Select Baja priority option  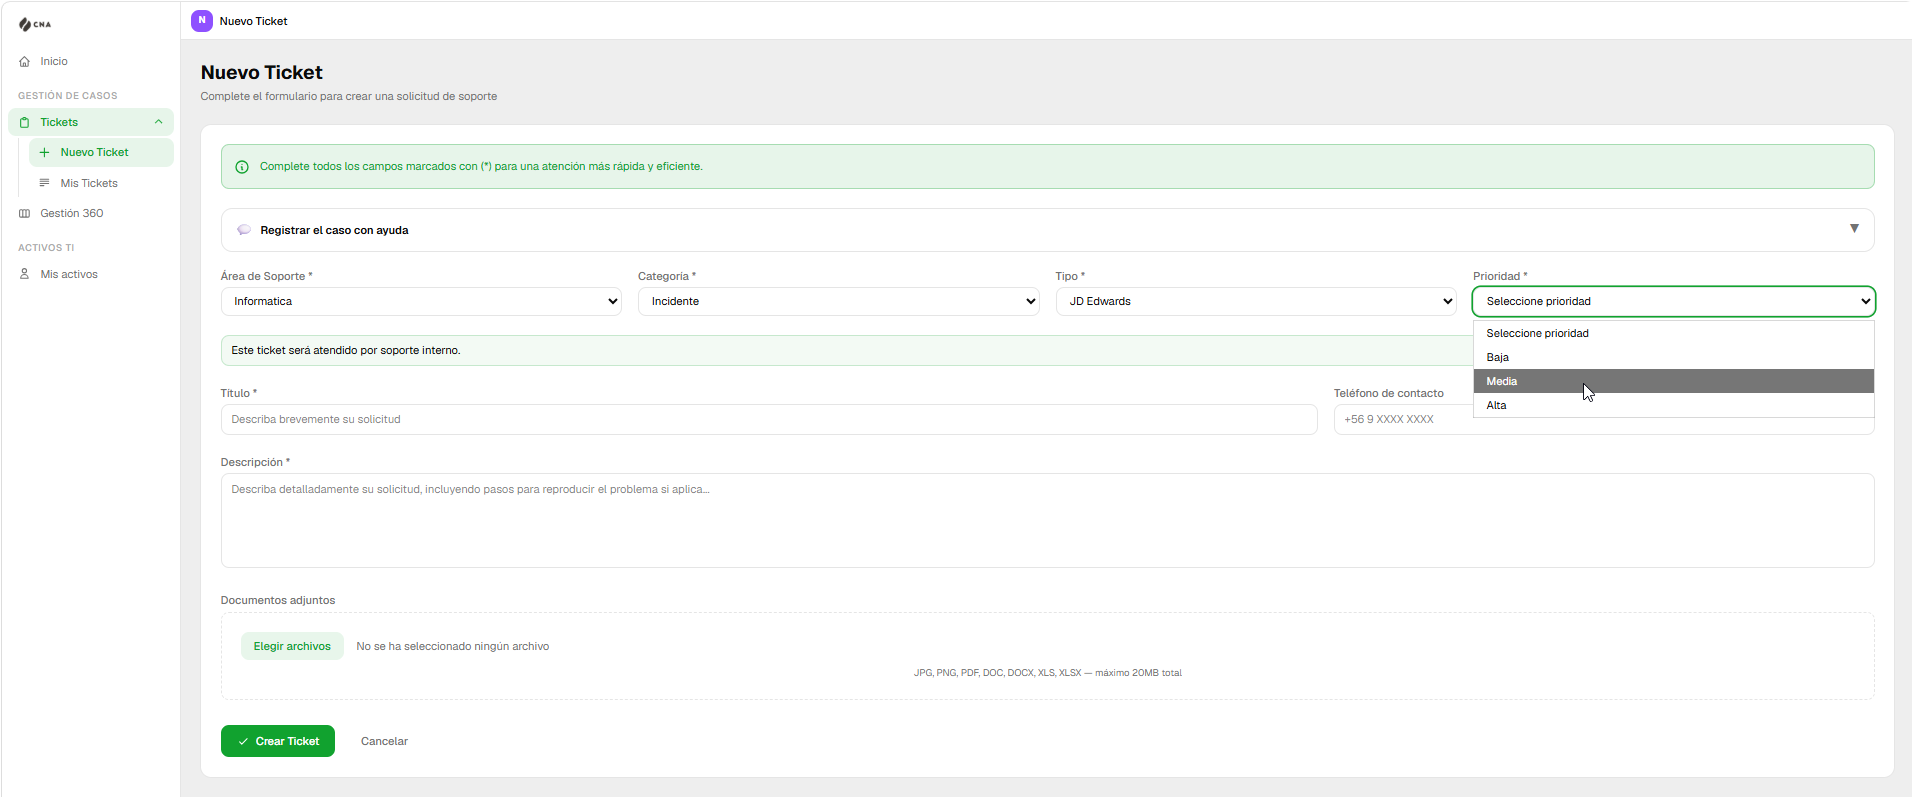pyautogui.click(x=1674, y=357)
